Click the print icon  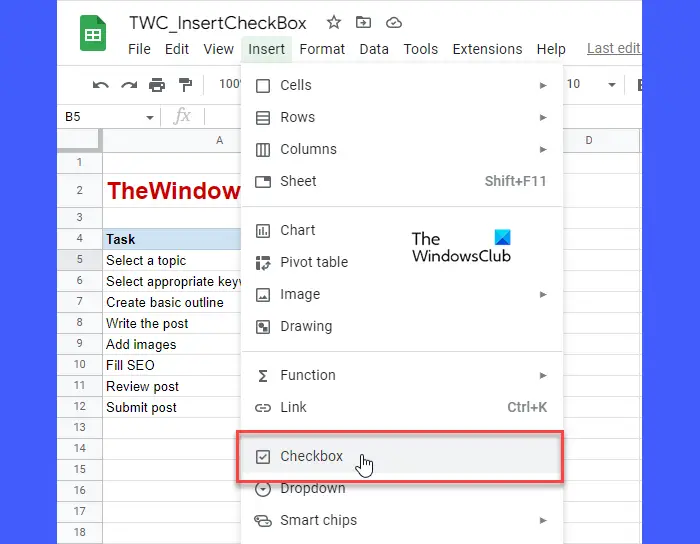pos(157,84)
